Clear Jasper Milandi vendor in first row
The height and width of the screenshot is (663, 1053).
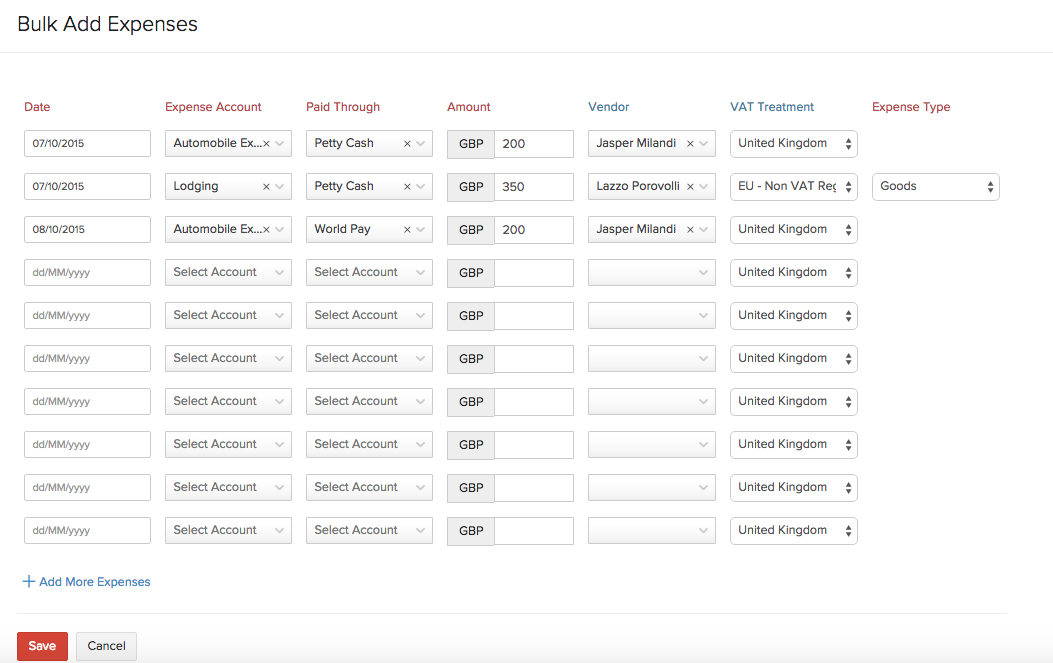coord(690,144)
